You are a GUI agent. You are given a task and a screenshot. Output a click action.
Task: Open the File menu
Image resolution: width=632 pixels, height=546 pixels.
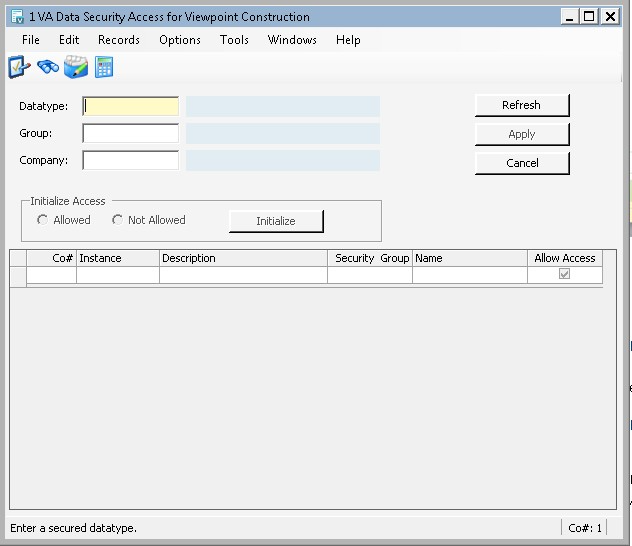click(31, 40)
